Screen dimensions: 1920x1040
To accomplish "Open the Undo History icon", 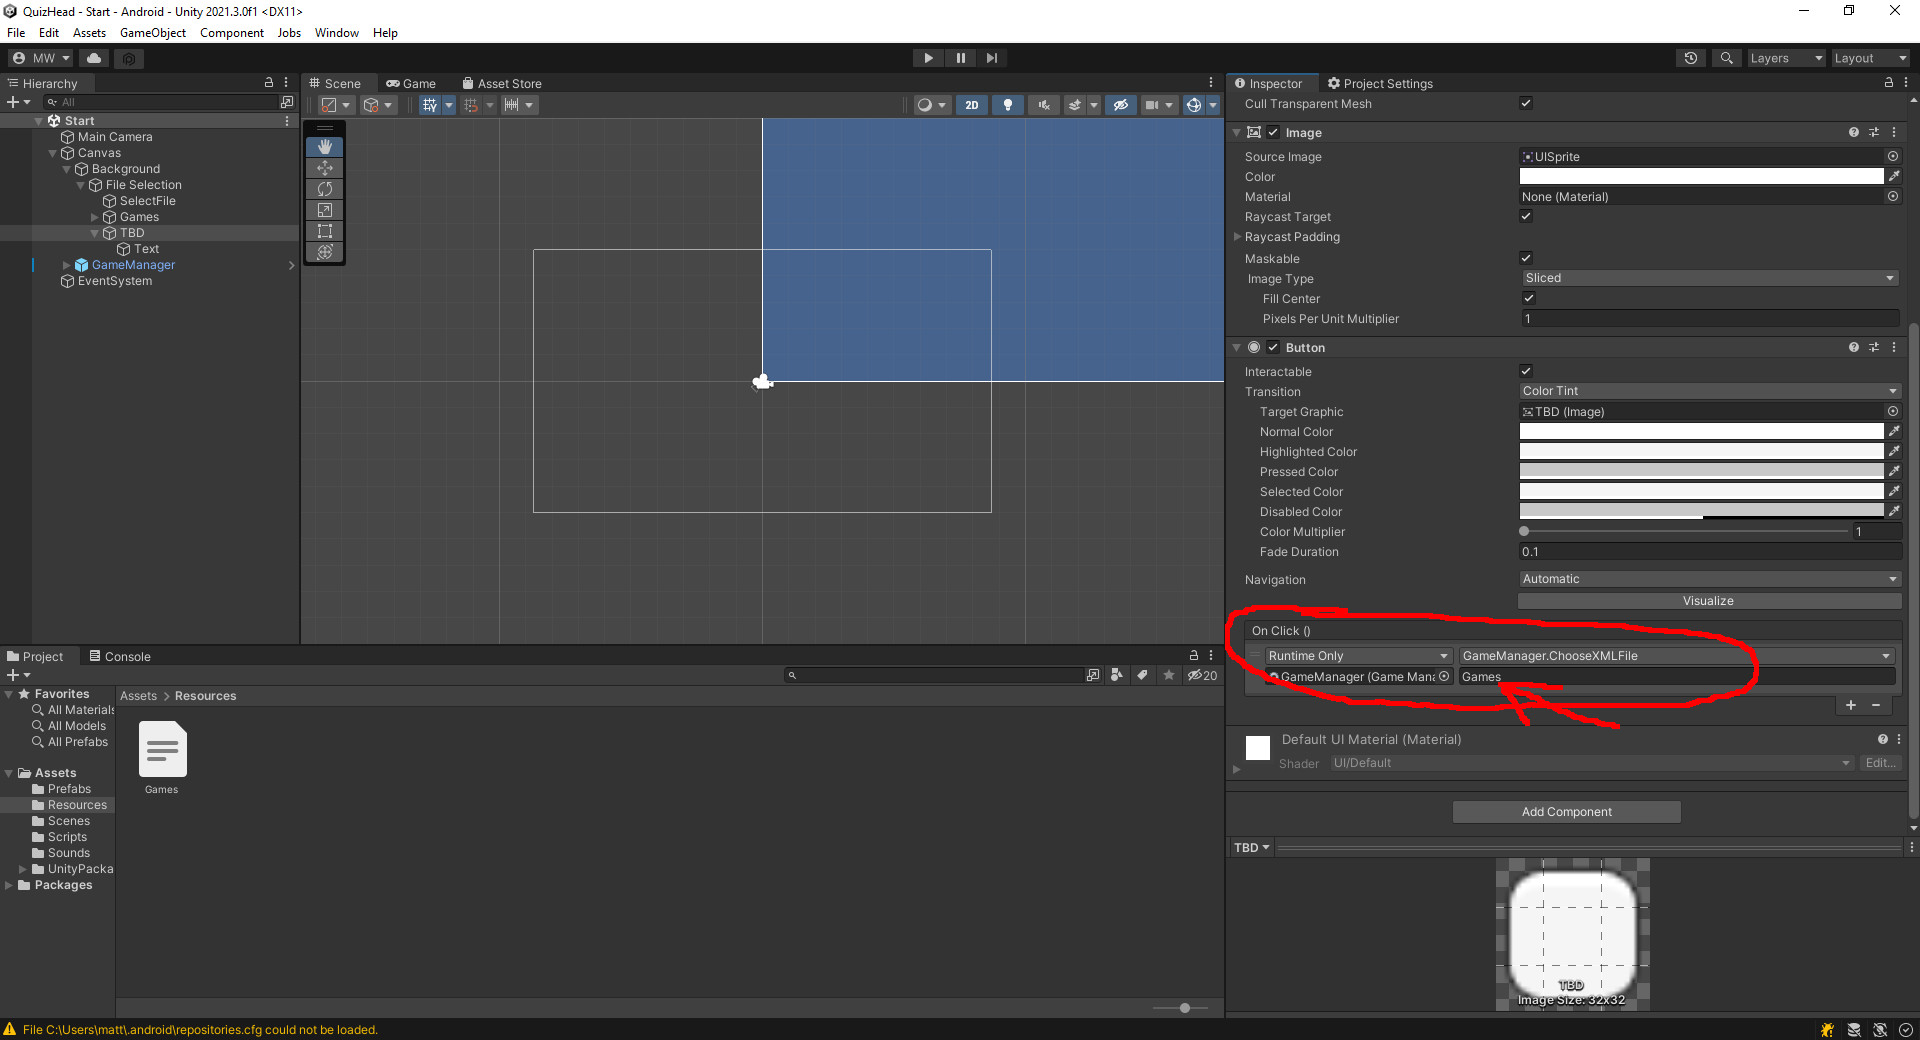I will coord(1690,58).
